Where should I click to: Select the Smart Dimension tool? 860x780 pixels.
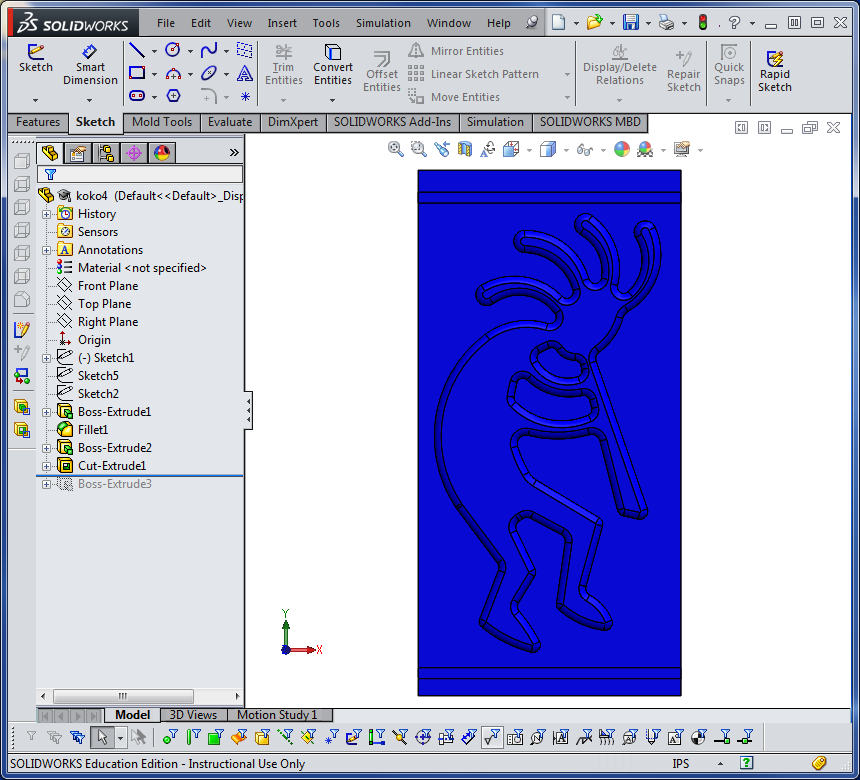click(90, 65)
